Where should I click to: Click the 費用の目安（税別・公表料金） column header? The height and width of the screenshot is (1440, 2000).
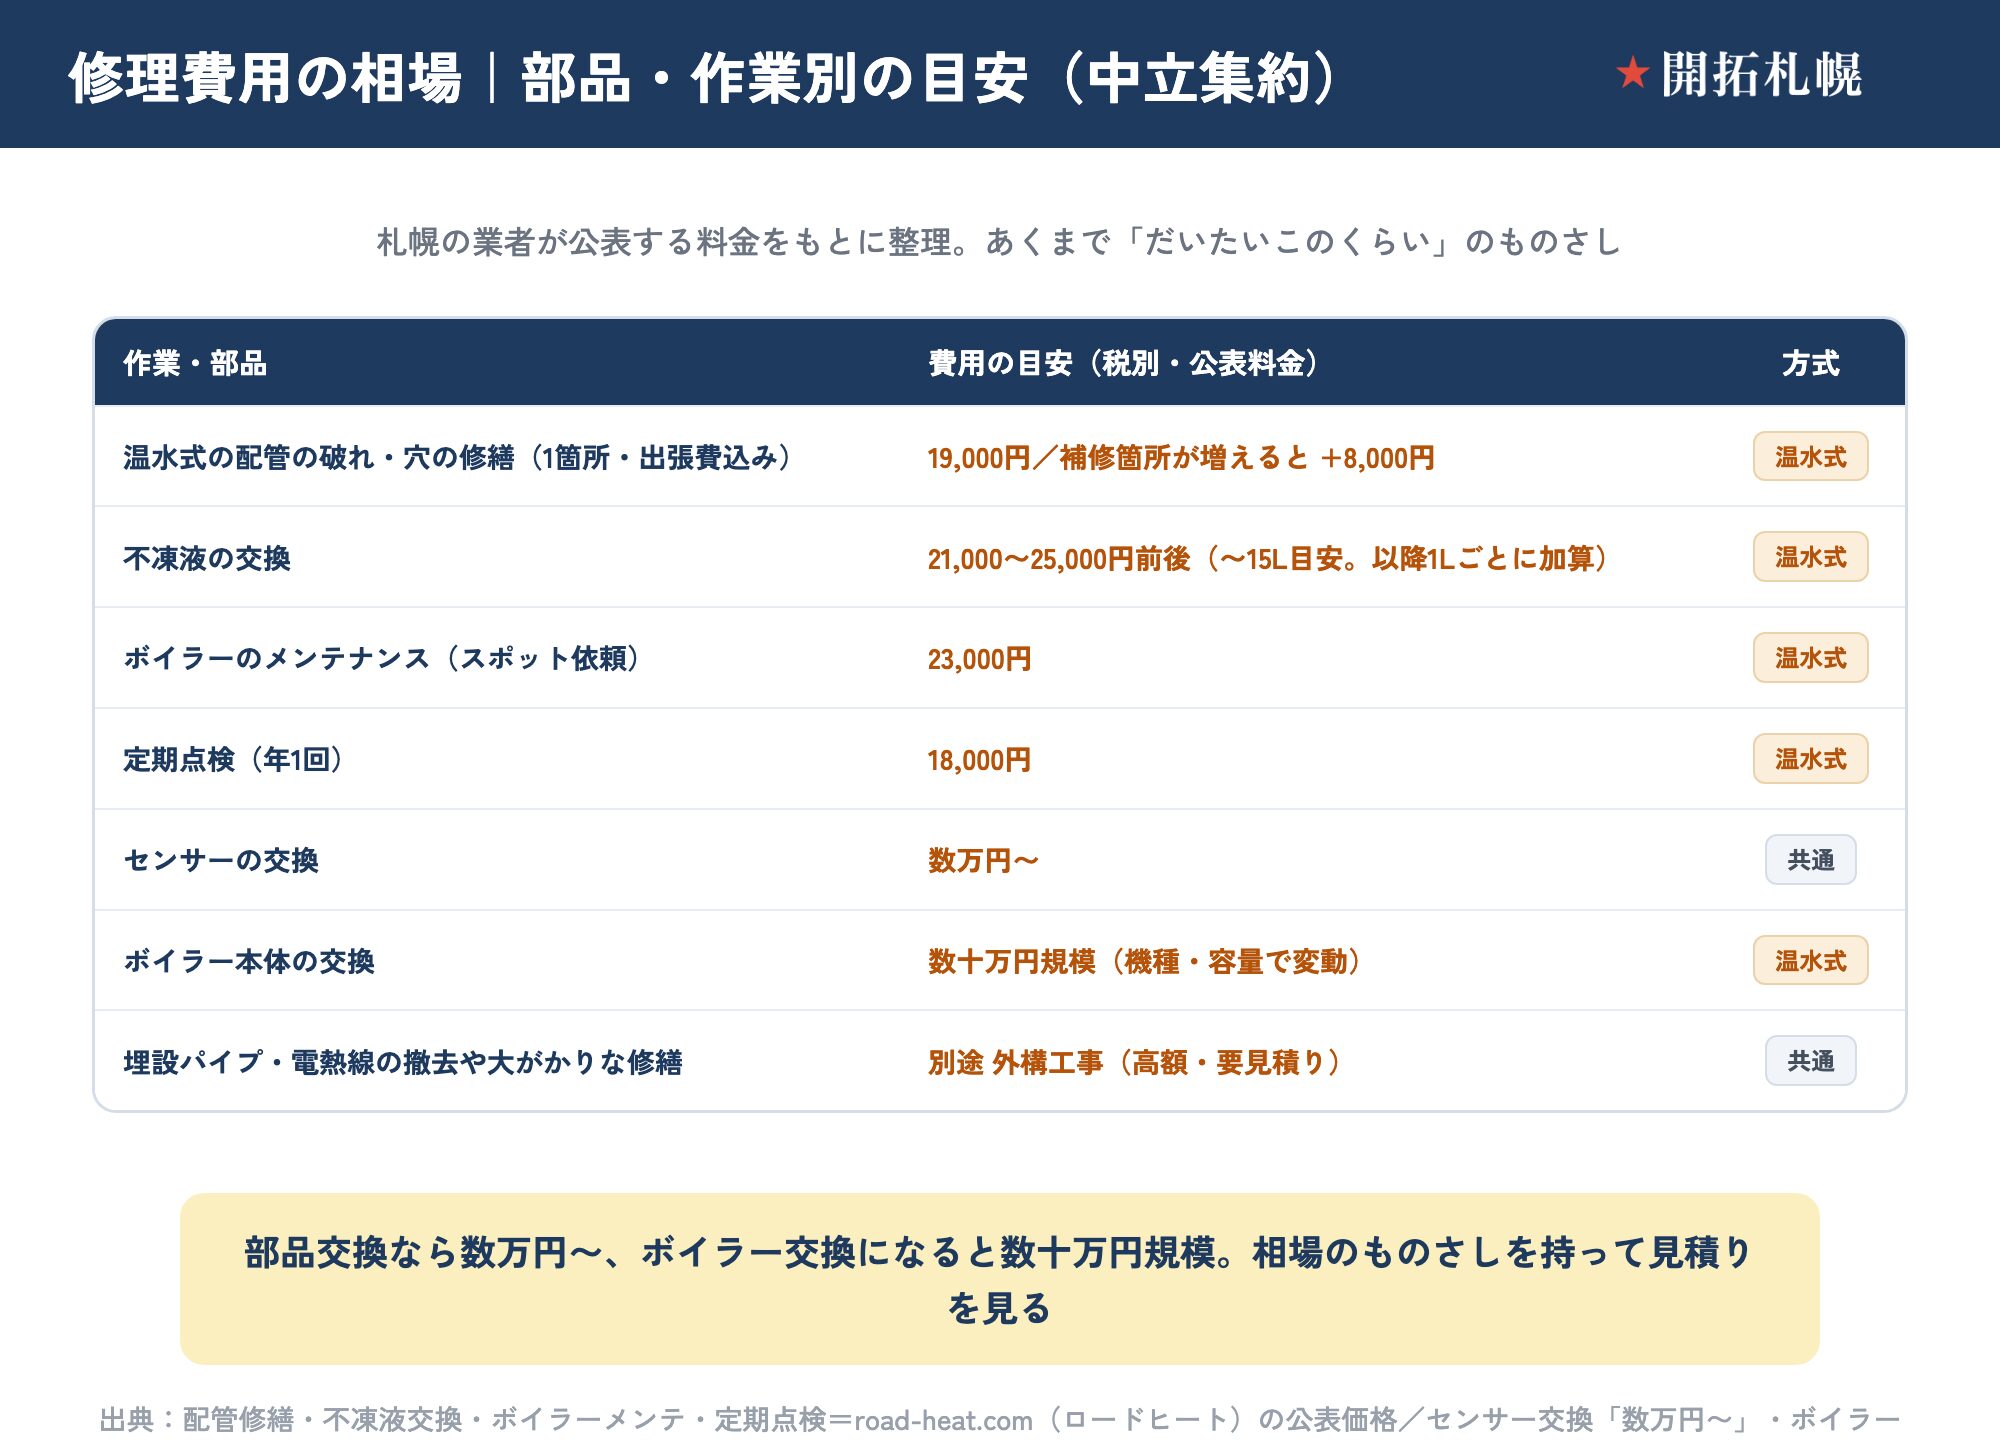pos(1125,363)
